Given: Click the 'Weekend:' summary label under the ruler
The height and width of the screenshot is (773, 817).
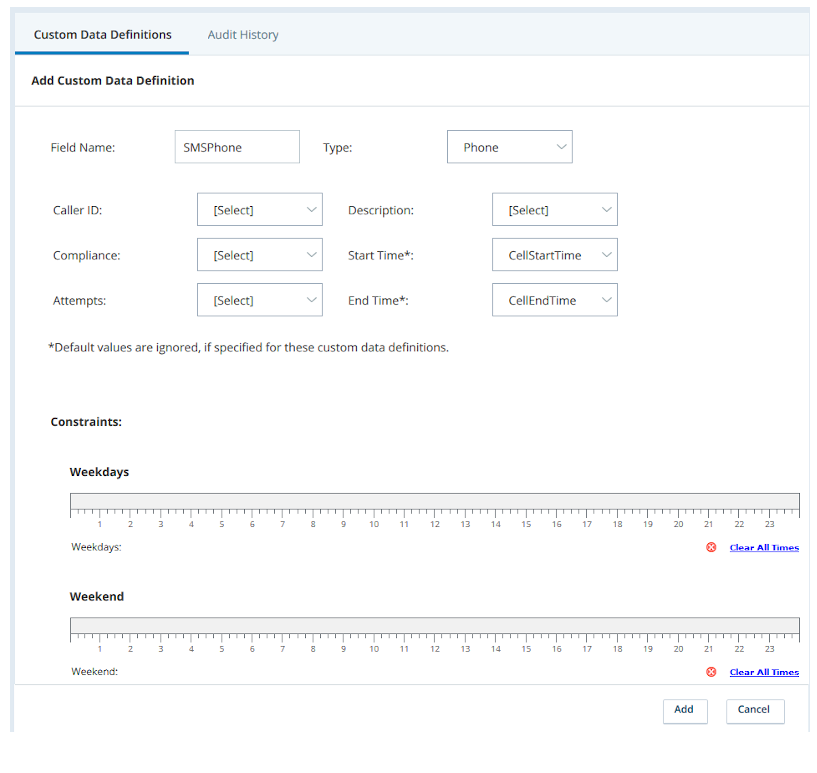Looking at the screenshot, I should [x=94, y=671].
